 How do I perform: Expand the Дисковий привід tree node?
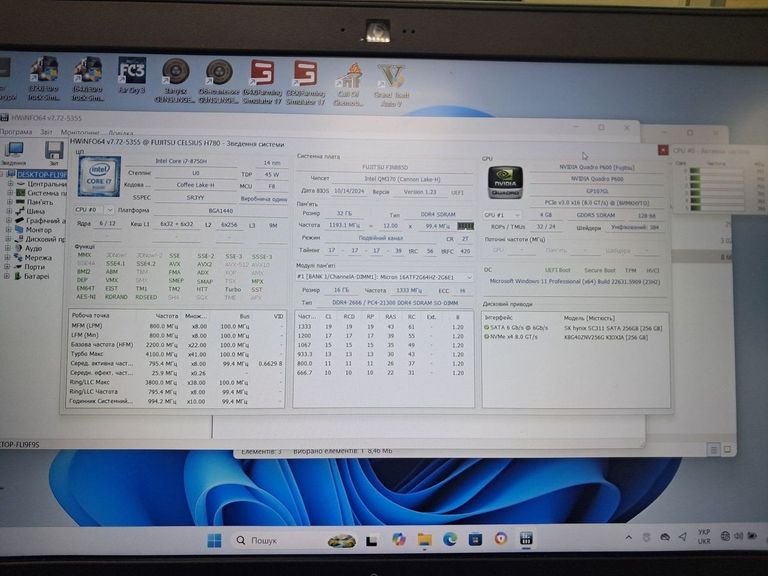tap(8, 239)
